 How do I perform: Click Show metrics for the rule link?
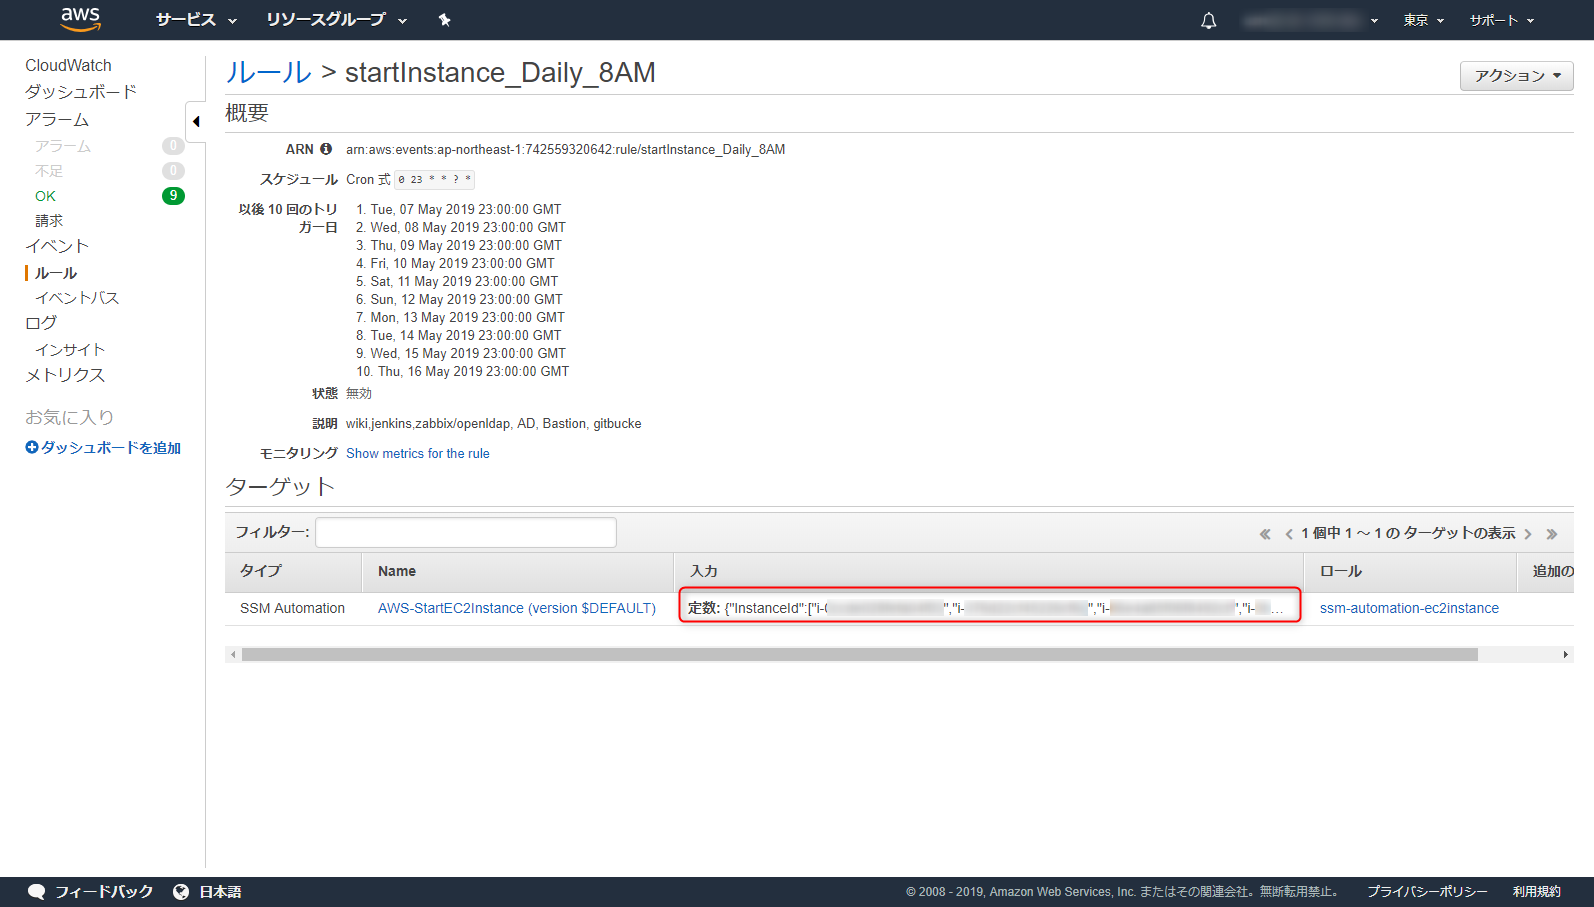pos(418,453)
